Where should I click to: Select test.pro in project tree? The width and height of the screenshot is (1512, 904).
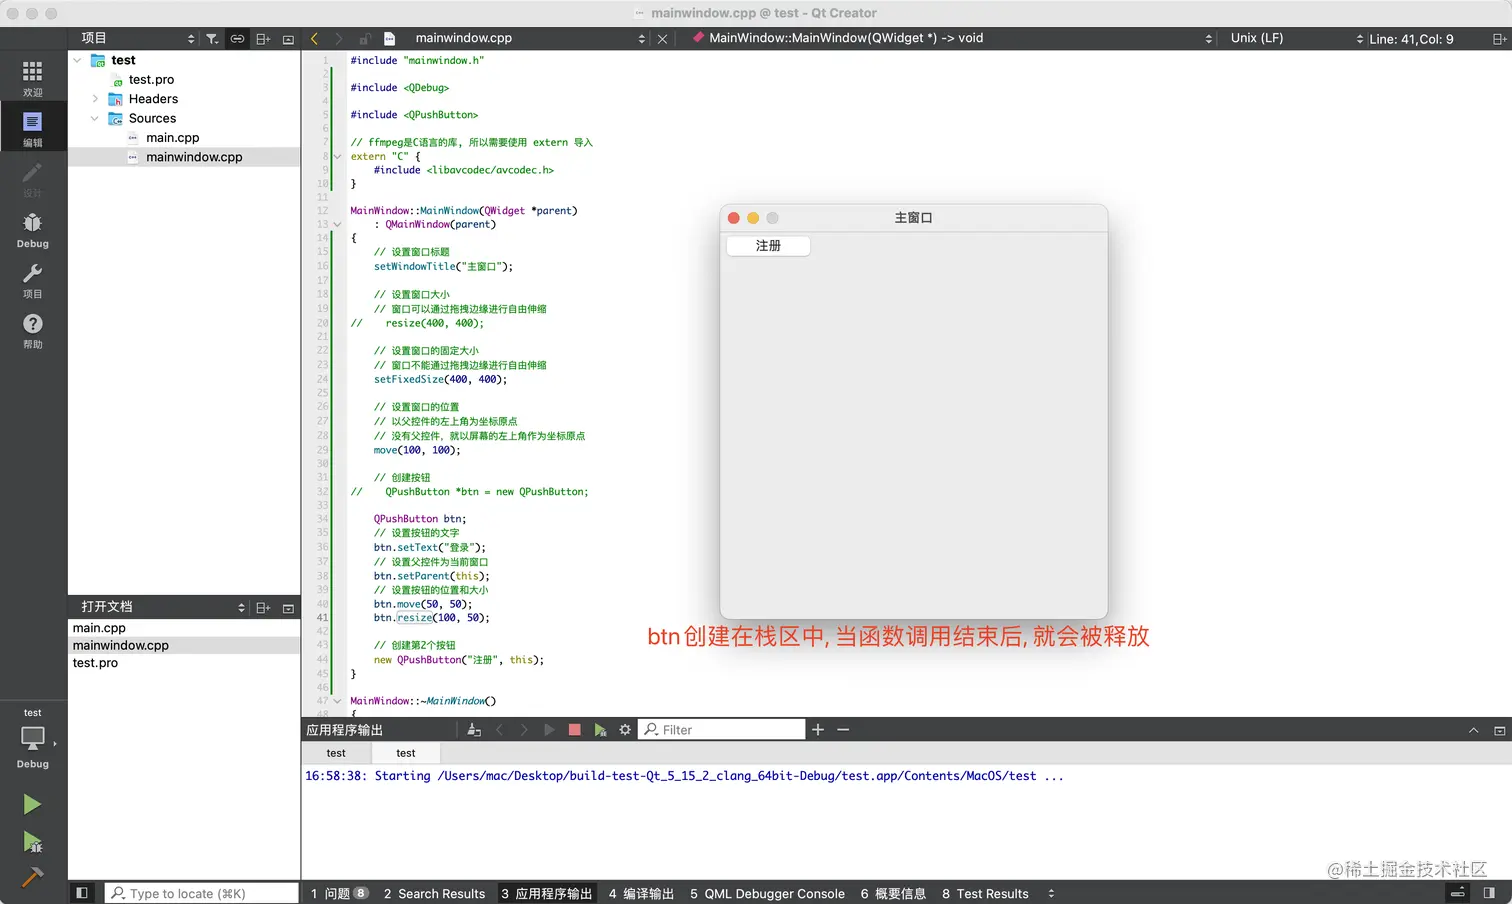[x=151, y=80]
